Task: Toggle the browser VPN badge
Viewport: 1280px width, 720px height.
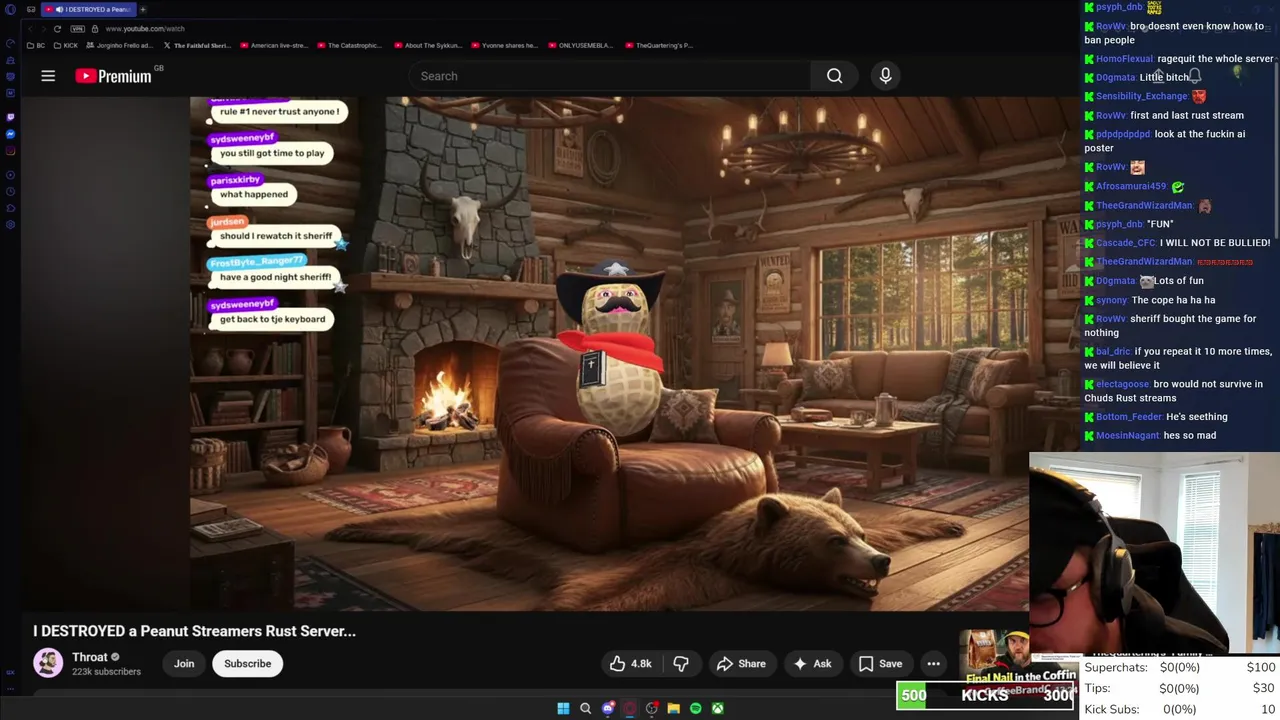Action: (x=78, y=29)
